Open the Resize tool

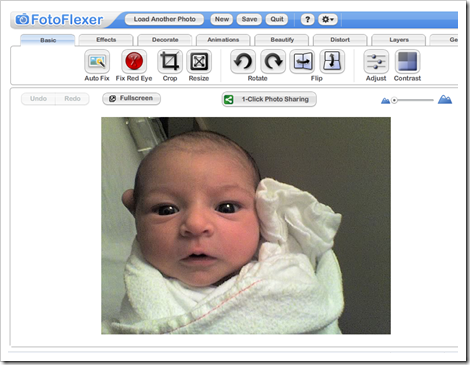pyautogui.click(x=199, y=61)
